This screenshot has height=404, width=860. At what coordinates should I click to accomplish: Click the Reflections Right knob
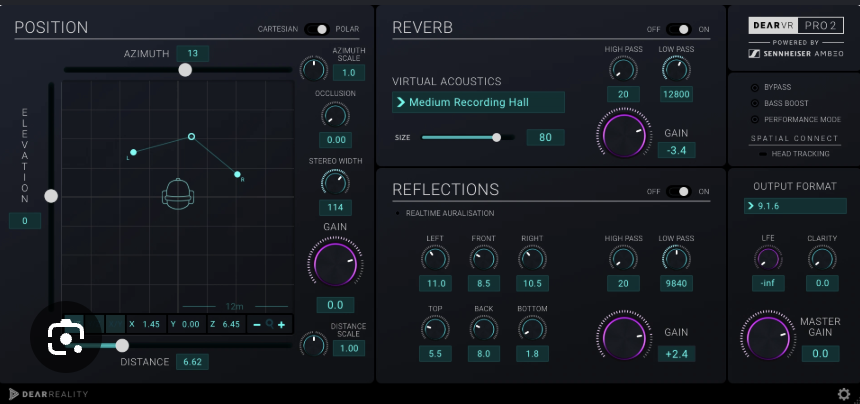pyautogui.click(x=532, y=259)
